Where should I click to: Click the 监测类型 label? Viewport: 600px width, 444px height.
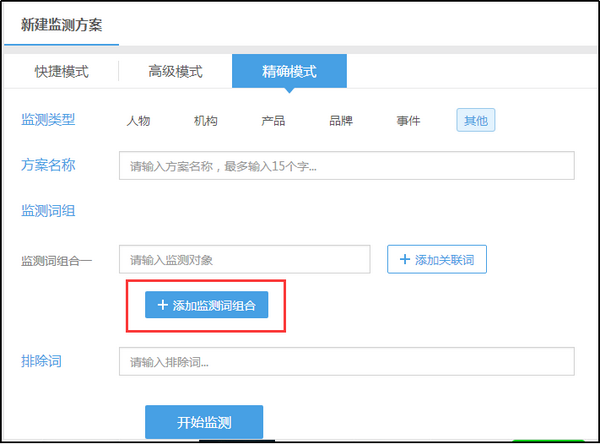[48, 119]
